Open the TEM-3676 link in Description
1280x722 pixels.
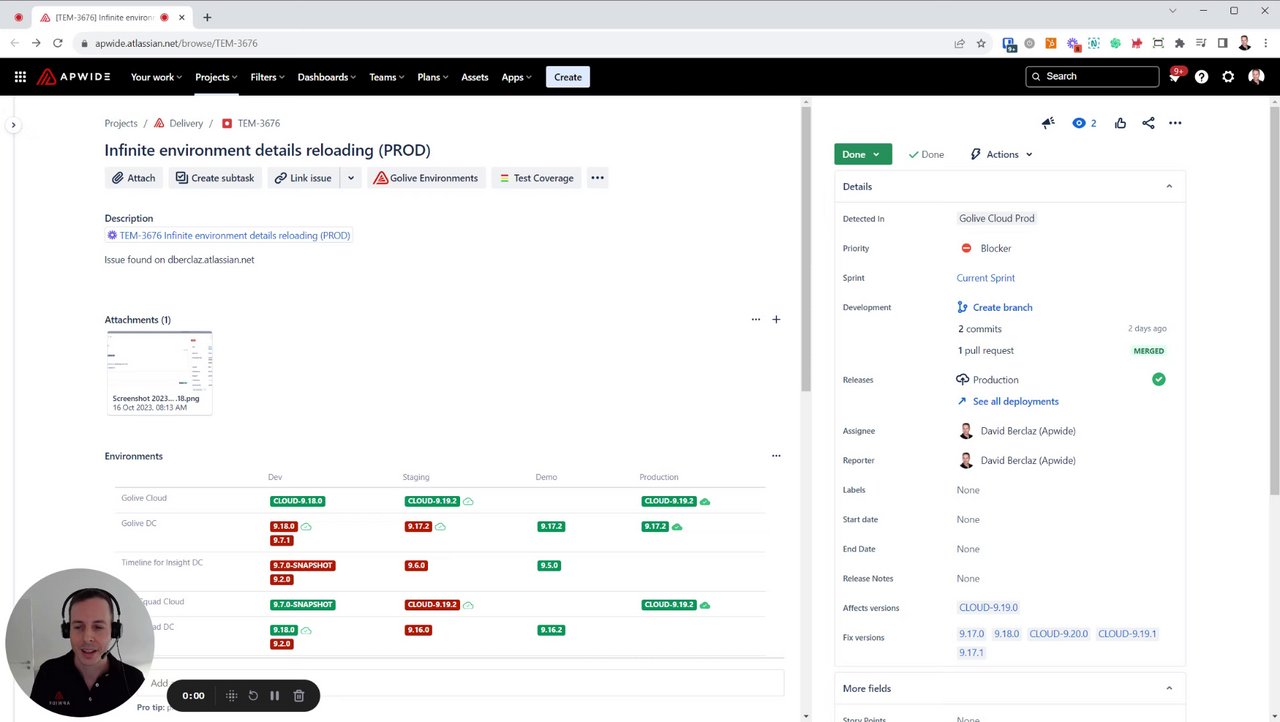[x=228, y=236]
